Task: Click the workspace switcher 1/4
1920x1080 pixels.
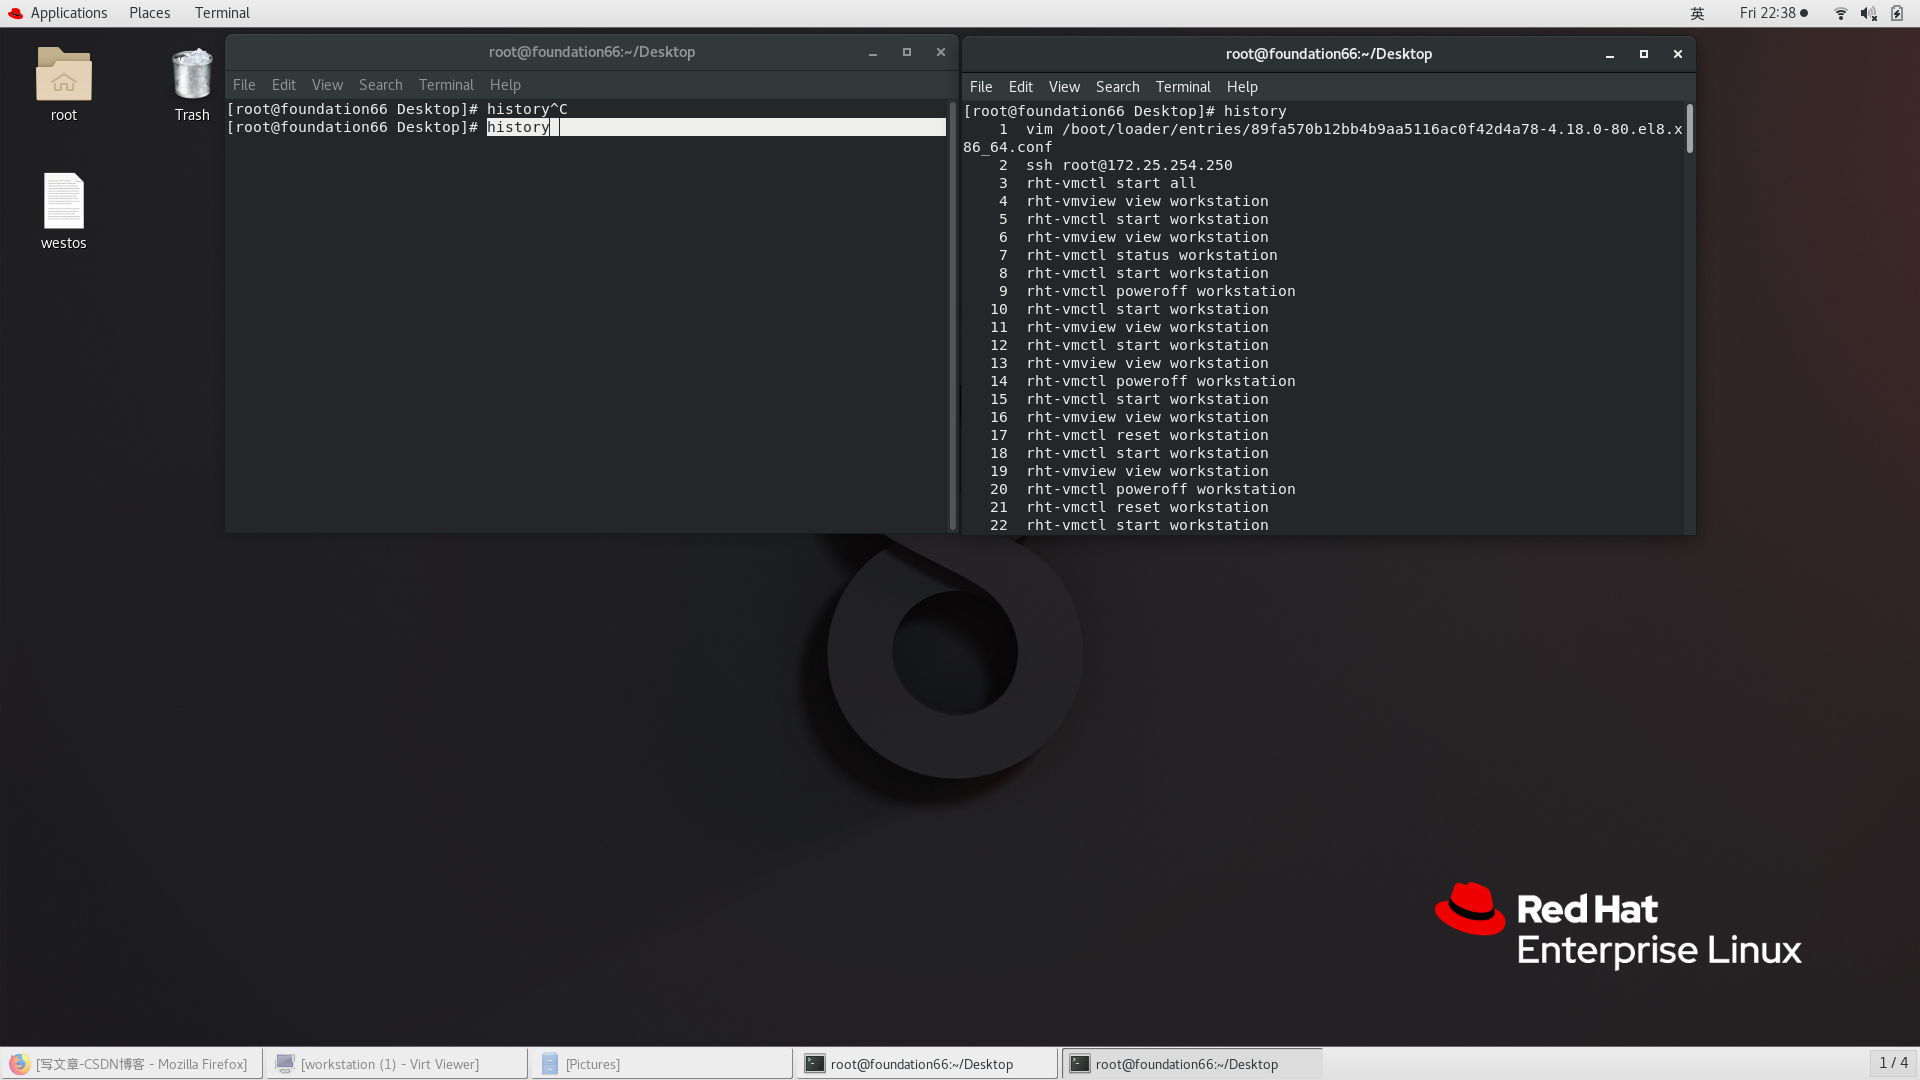Action: (1893, 1063)
